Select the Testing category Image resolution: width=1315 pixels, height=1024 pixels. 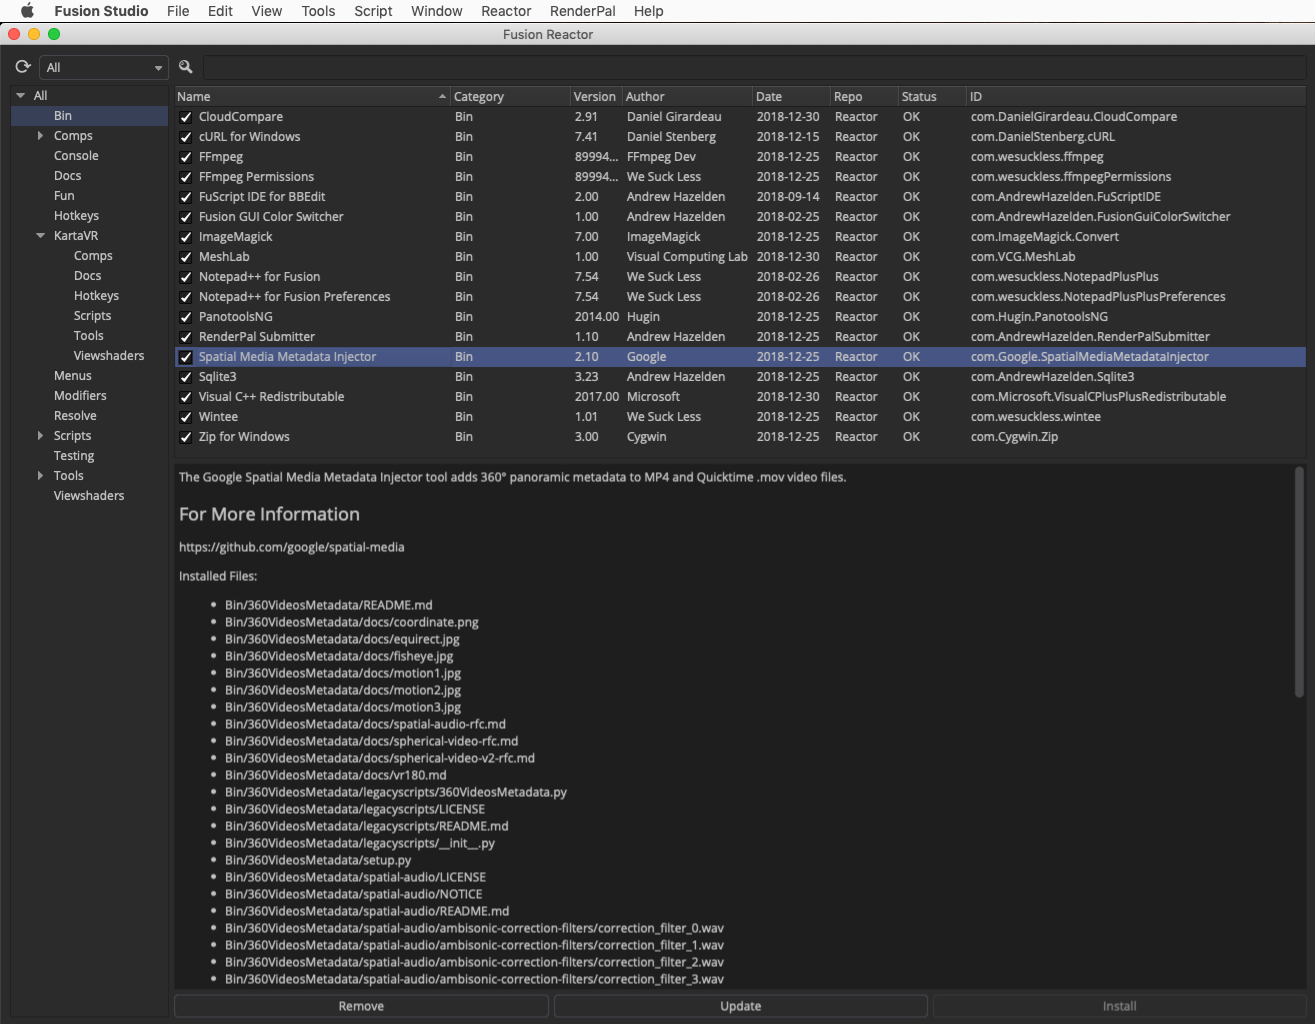(x=74, y=456)
